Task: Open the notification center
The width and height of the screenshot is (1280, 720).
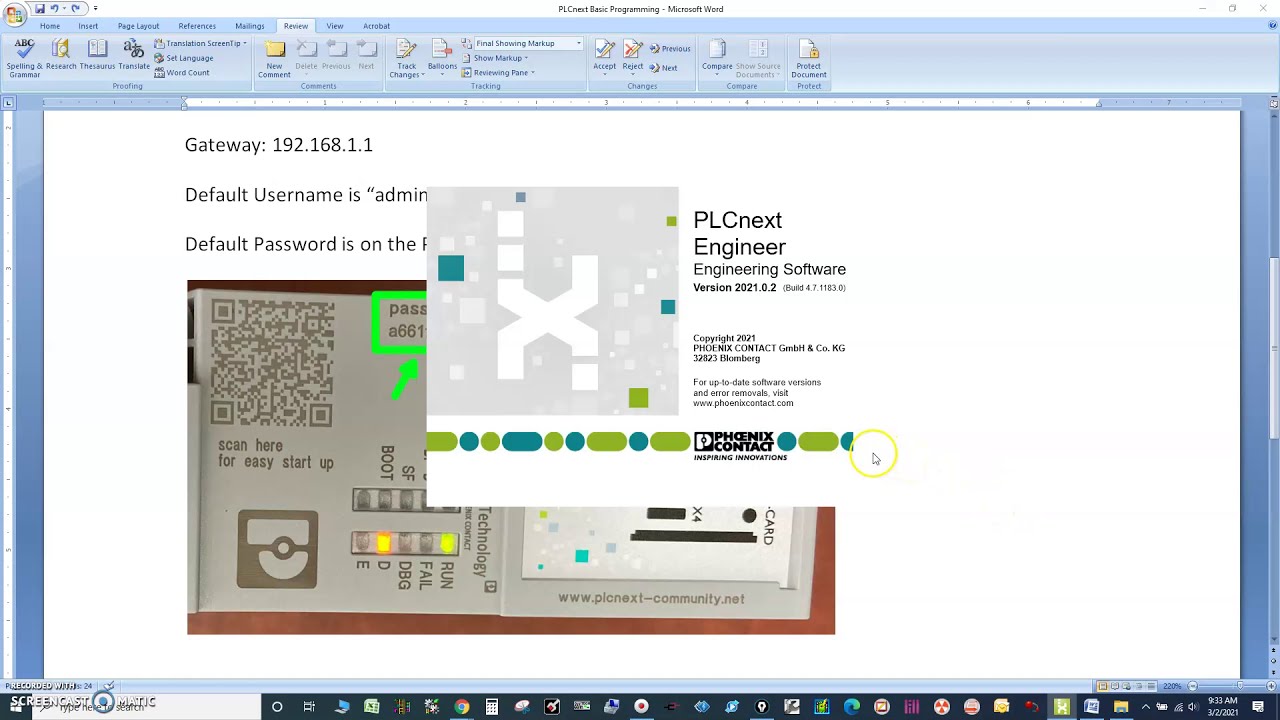Action: point(1258,707)
